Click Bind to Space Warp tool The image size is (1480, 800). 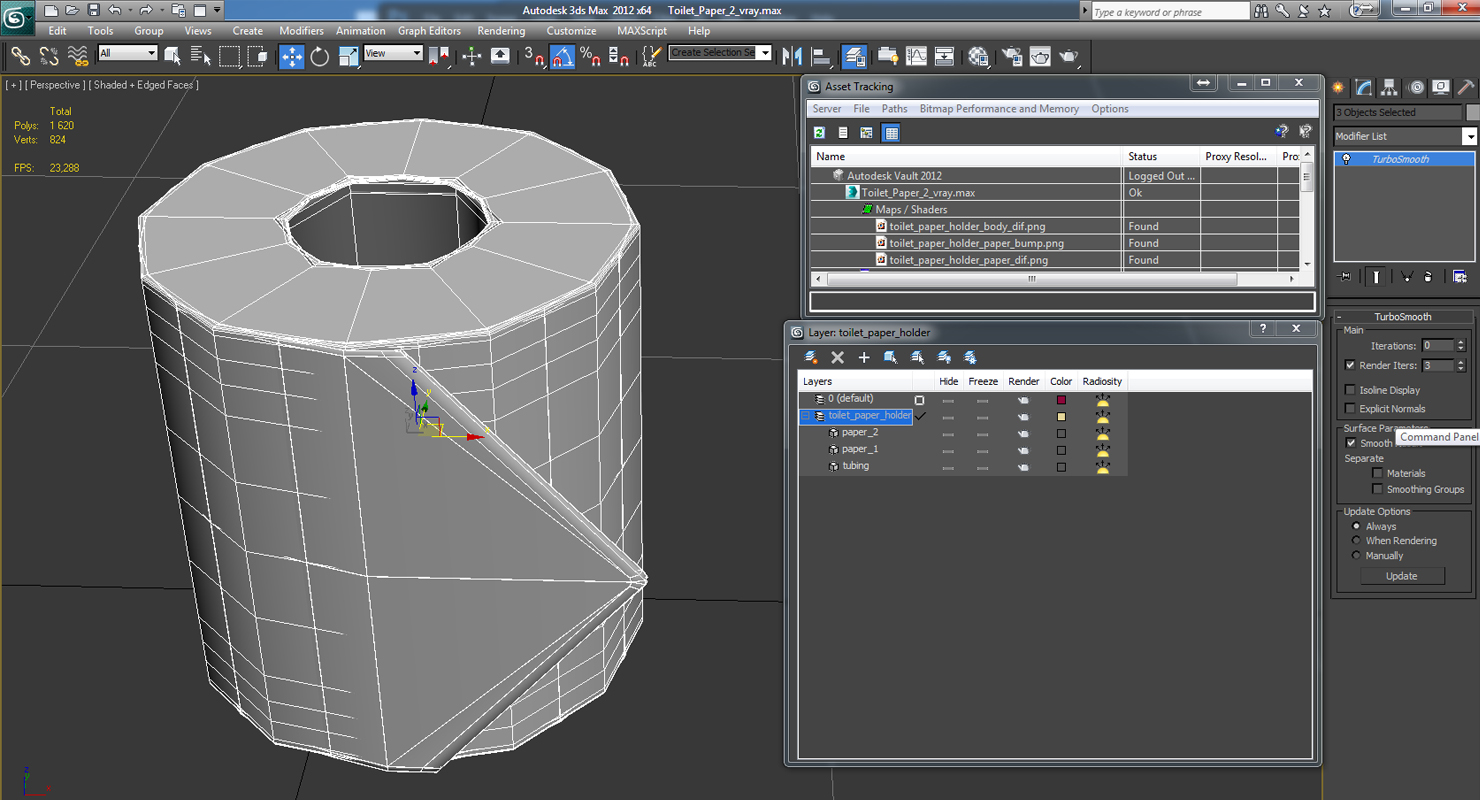pyautogui.click(x=77, y=56)
